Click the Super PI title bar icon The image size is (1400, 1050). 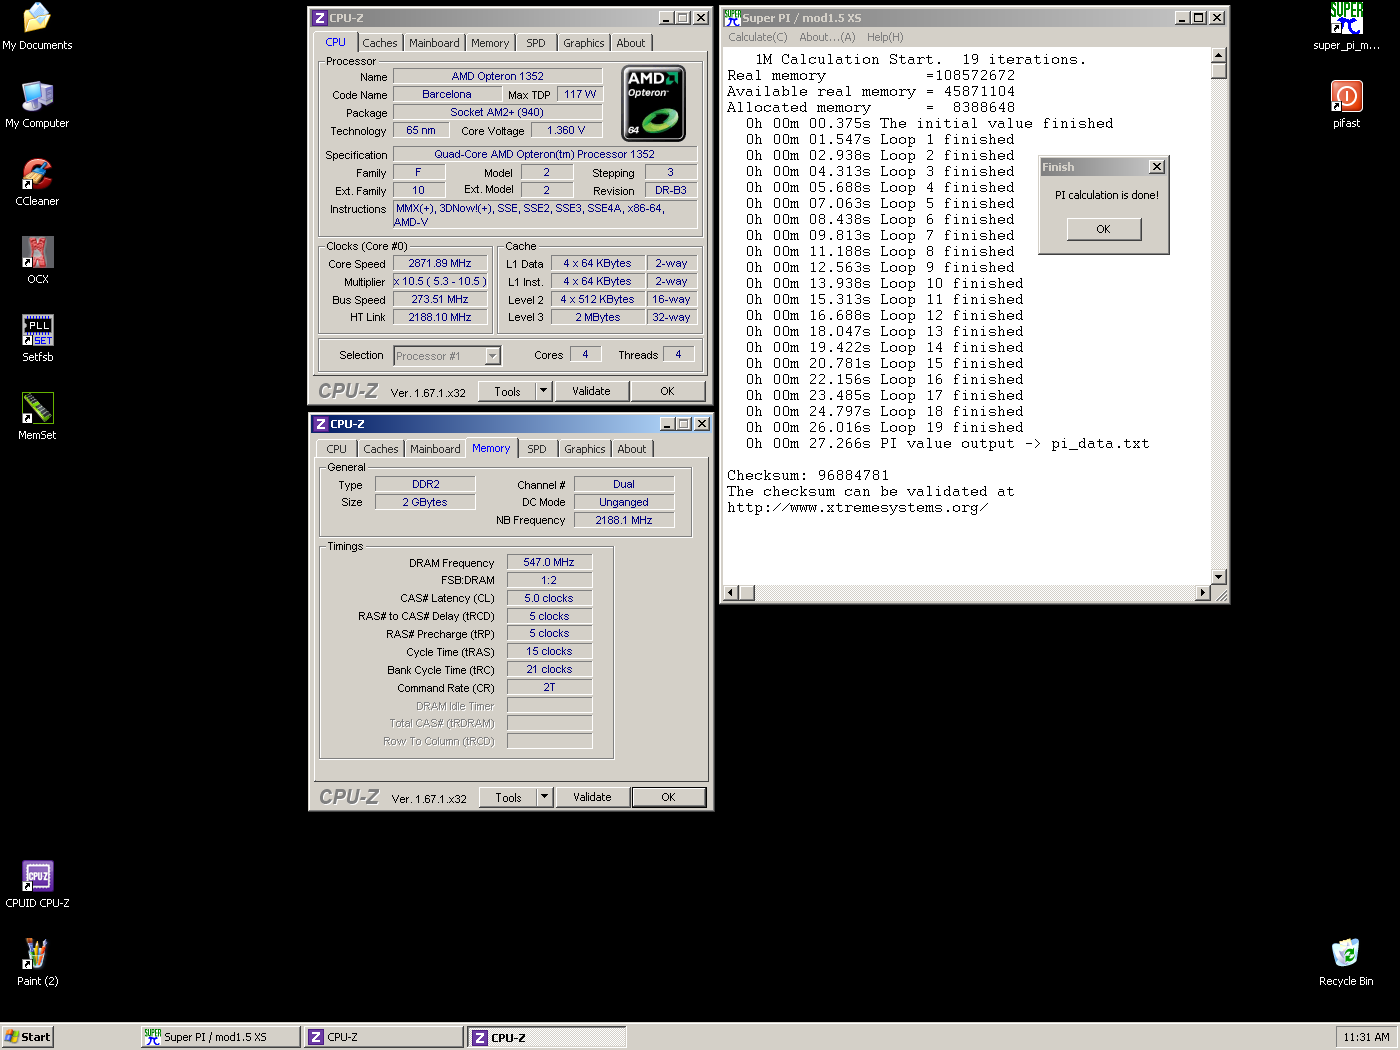tap(733, 18)
